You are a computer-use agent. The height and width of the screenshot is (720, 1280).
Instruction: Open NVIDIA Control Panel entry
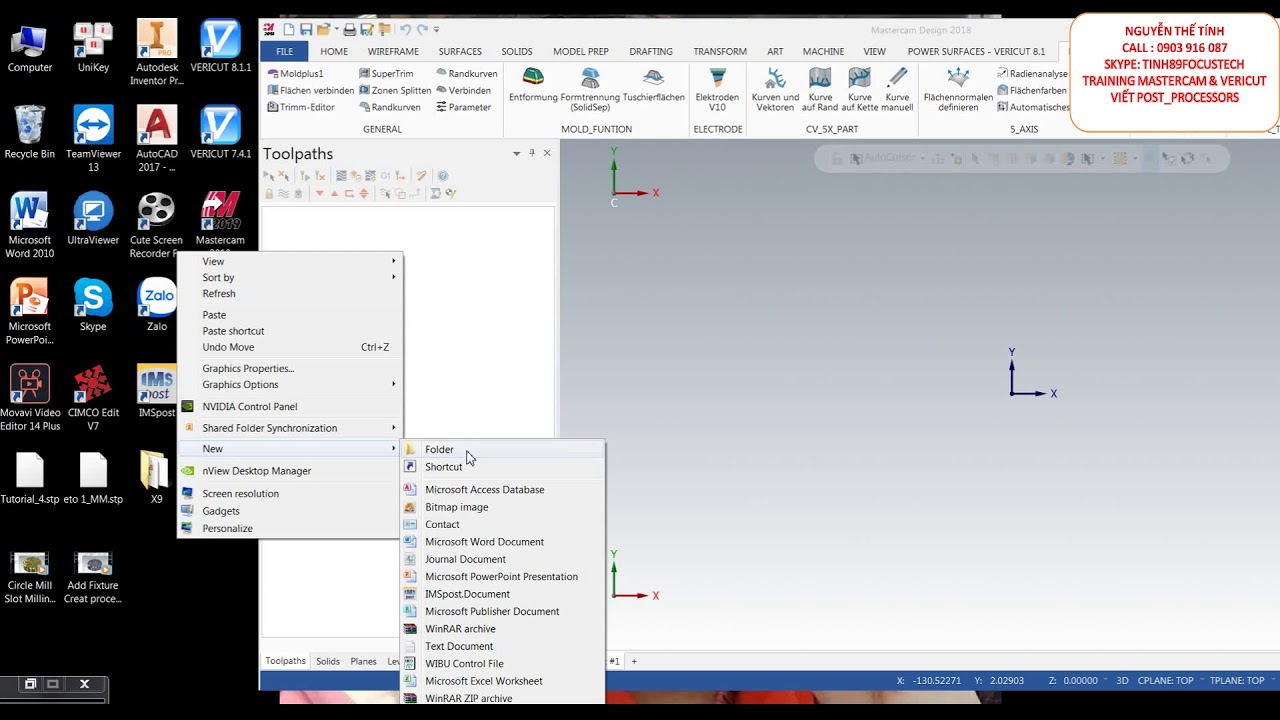[290, 407]
